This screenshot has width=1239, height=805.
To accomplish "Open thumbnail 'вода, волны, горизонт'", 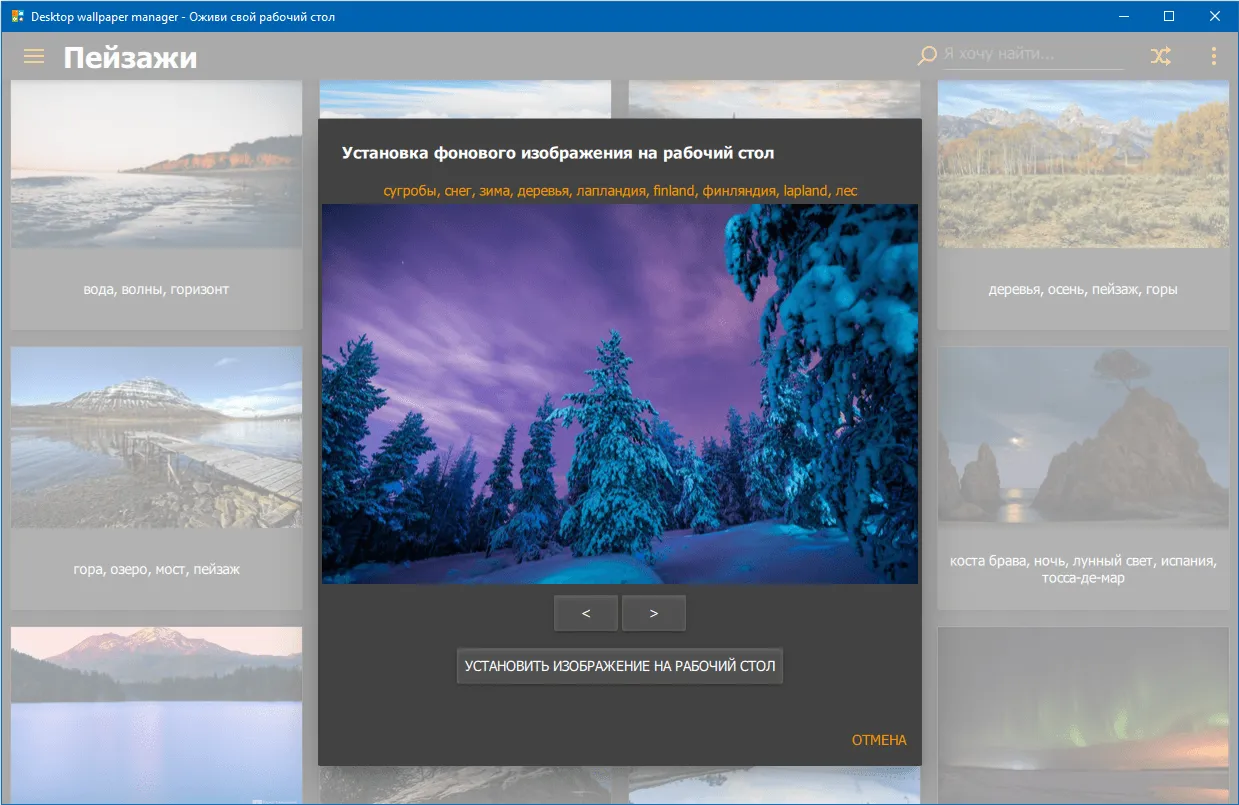I will (x=157, y=165).
